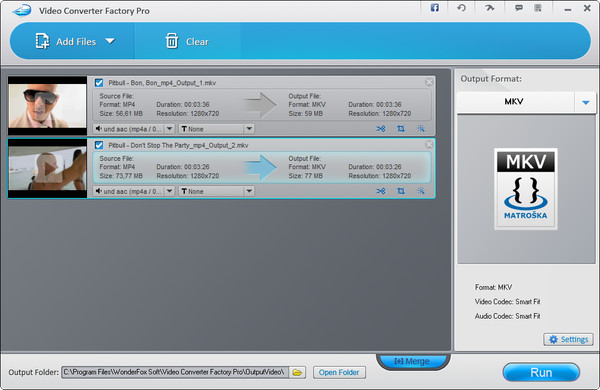Viewport: 600px width, 390px height.
Task: Click the Merge tab button
Action: (x=412, y=361)
